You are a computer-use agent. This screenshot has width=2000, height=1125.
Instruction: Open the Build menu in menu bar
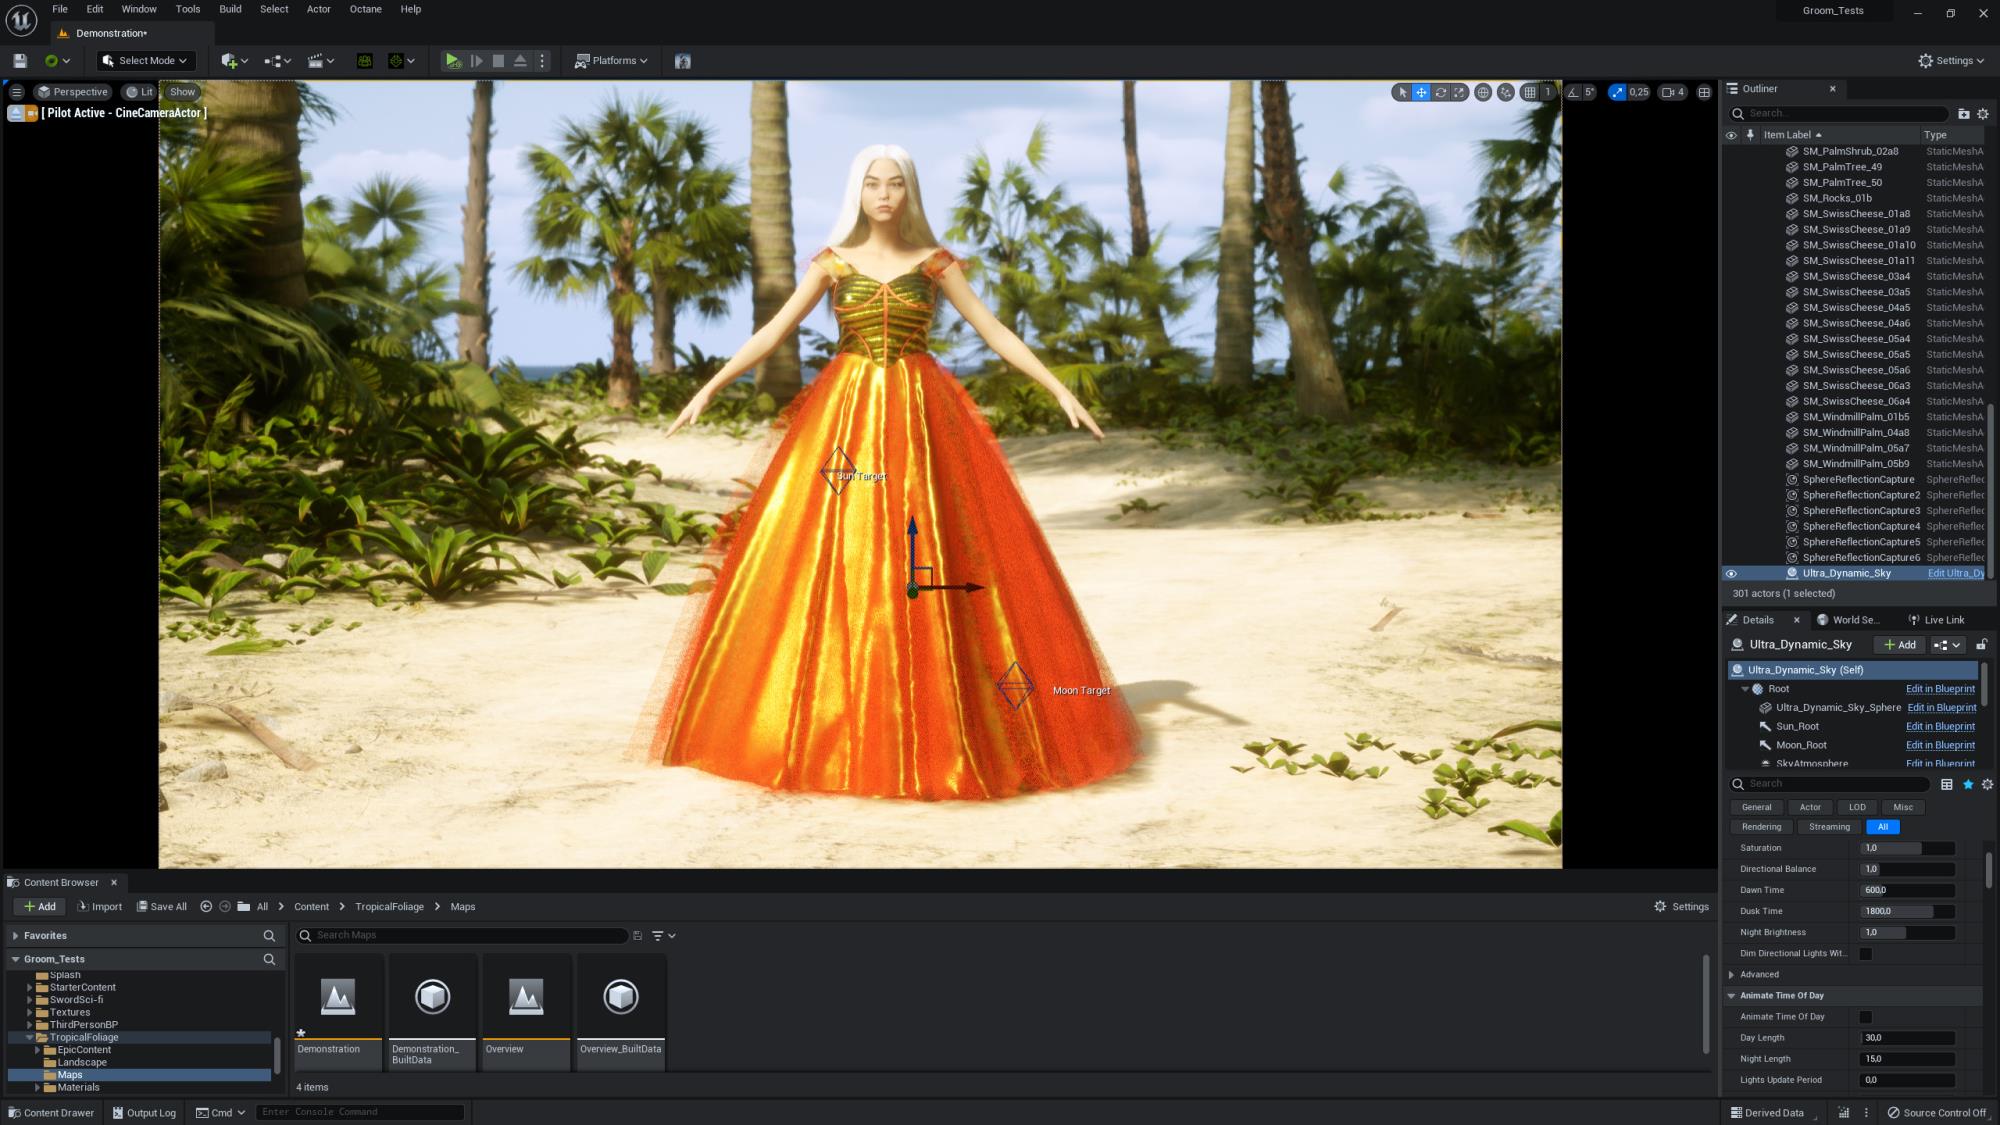(x=230, y=10)
